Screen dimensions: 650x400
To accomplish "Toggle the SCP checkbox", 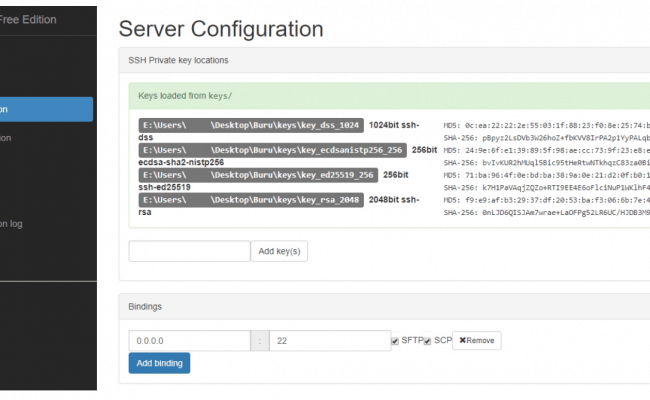I will click(427, 341).
